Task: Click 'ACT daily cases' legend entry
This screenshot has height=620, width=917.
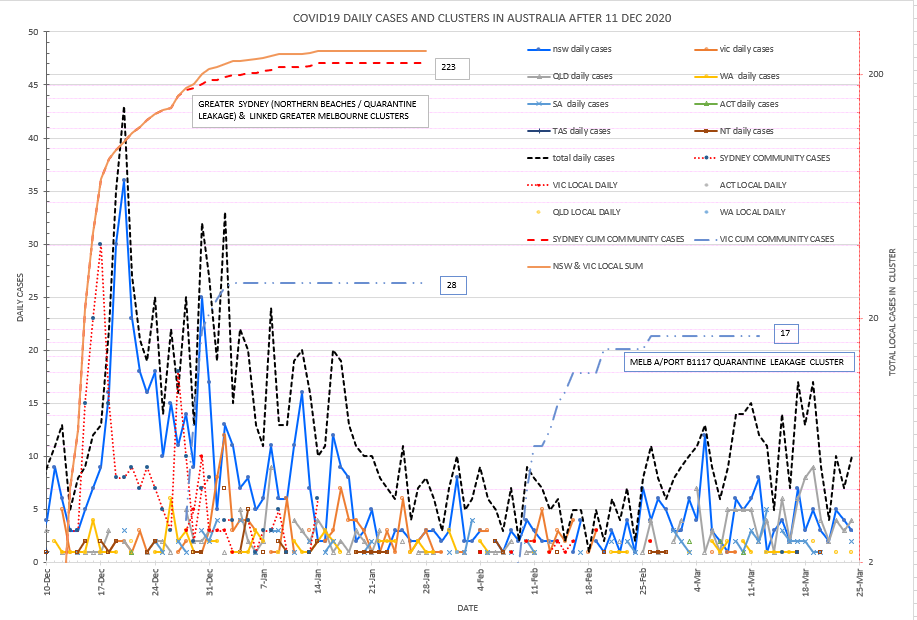Action: tap(736, 104)
